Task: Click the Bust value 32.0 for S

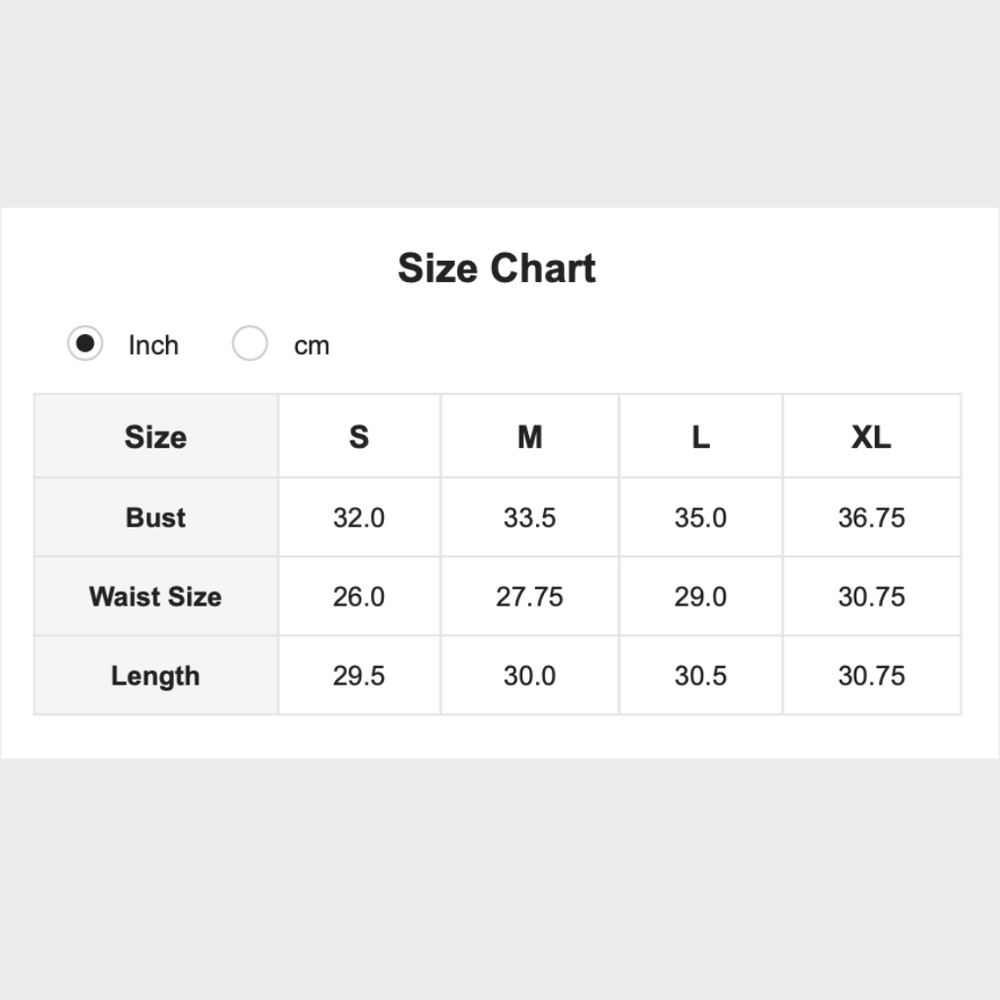Action: [359, 517]
